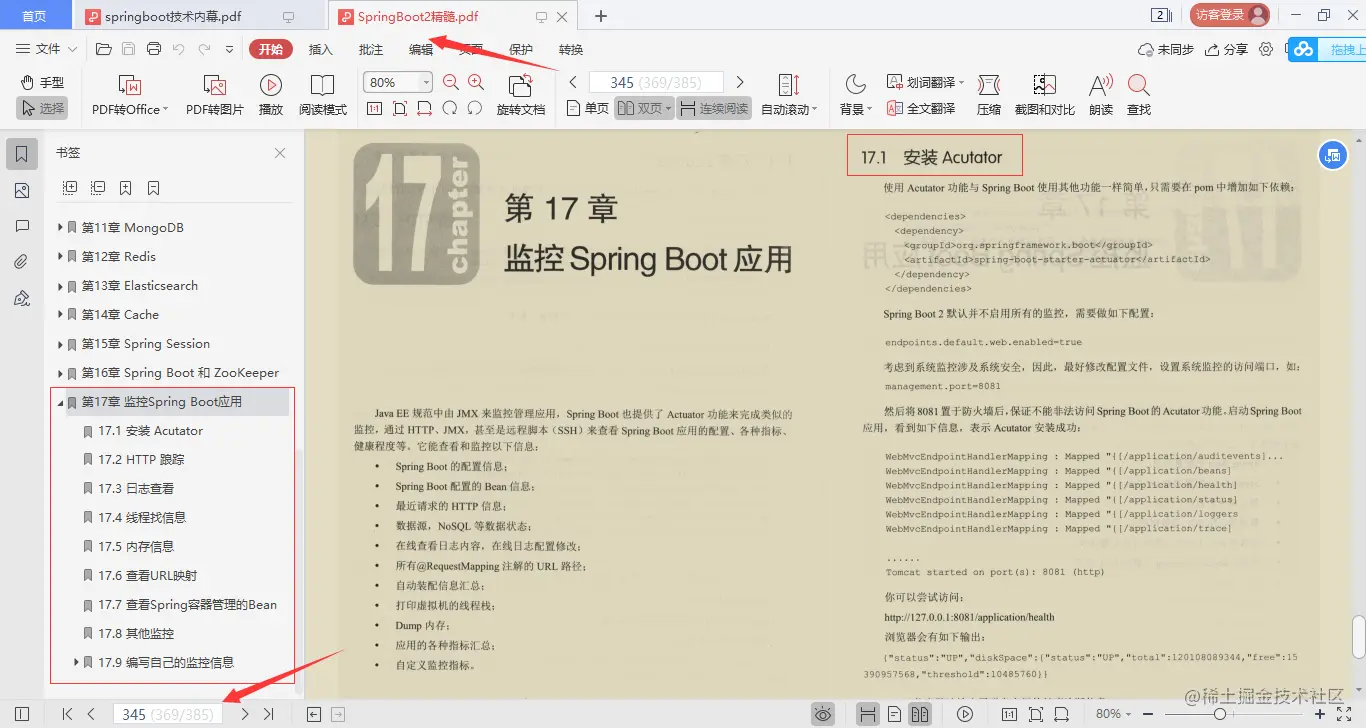The image size is (1366, 728).
Task: Click the 访客登录 login button
Action: click(x=1229, y=15)
